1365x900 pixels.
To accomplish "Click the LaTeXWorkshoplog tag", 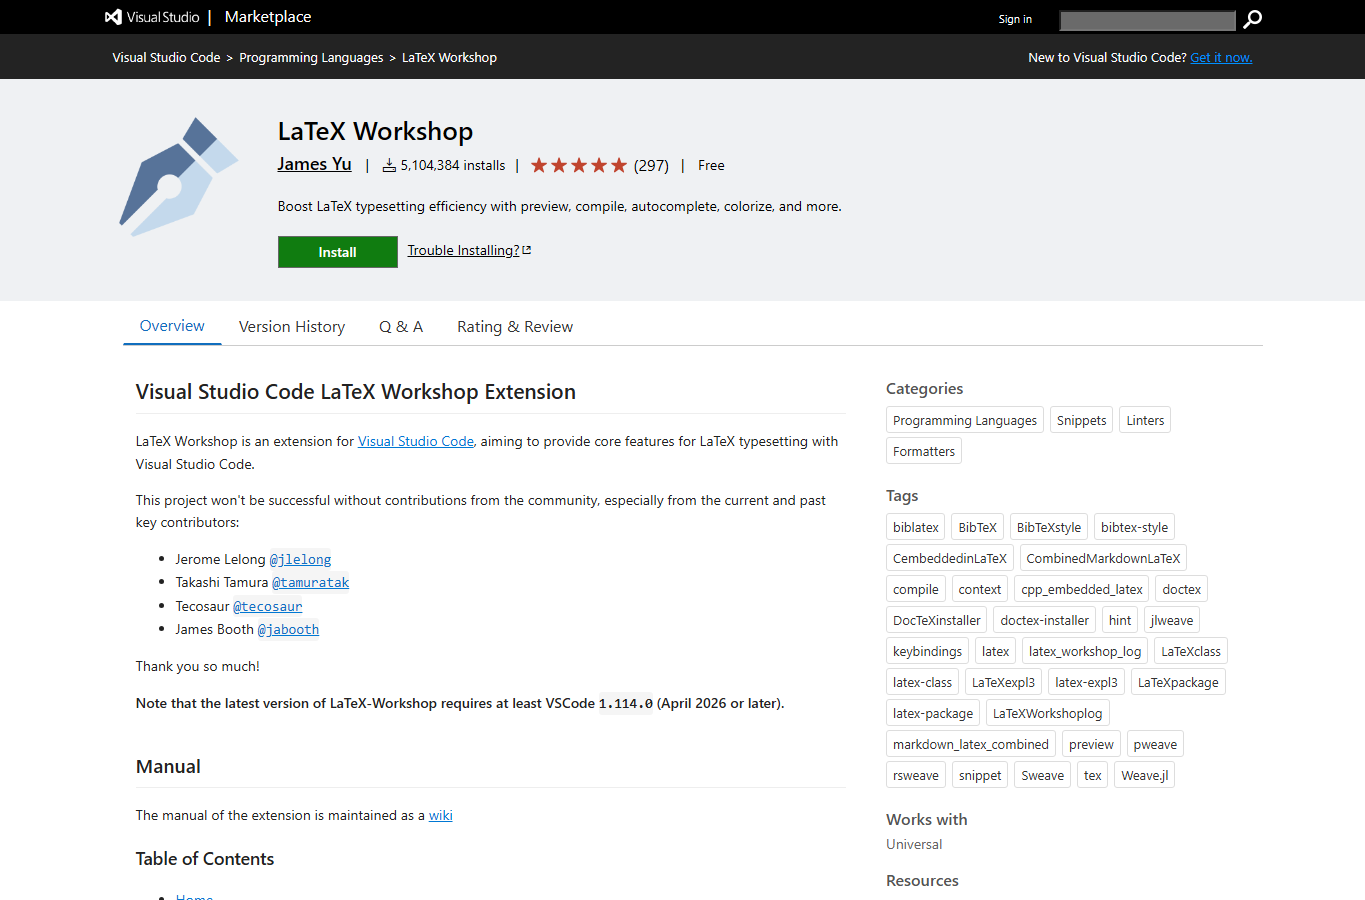I will coord(1048,713).
